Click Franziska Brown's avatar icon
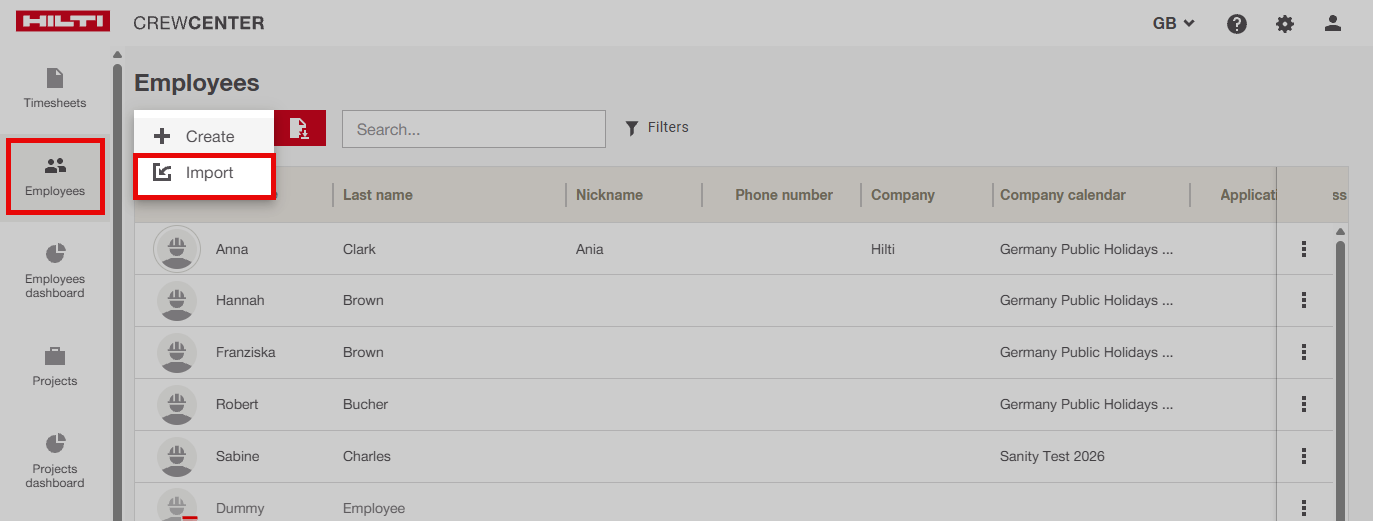The width and height of the screenshot is (1373, 521). (x=177, y=352)
